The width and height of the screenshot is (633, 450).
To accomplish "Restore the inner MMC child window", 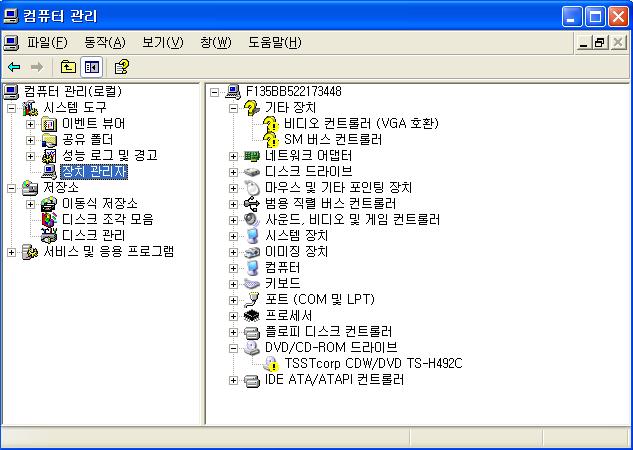I will (x=600, y=42).
